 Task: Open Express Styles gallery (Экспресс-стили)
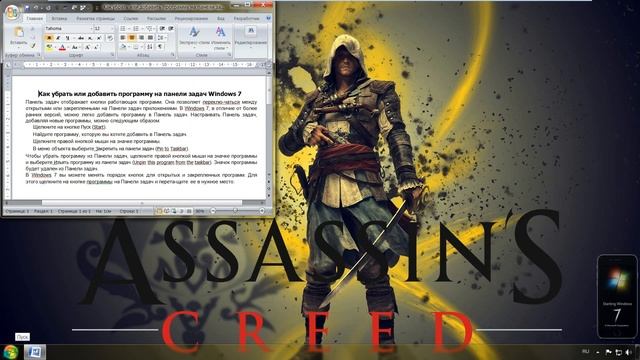point(194,36)
